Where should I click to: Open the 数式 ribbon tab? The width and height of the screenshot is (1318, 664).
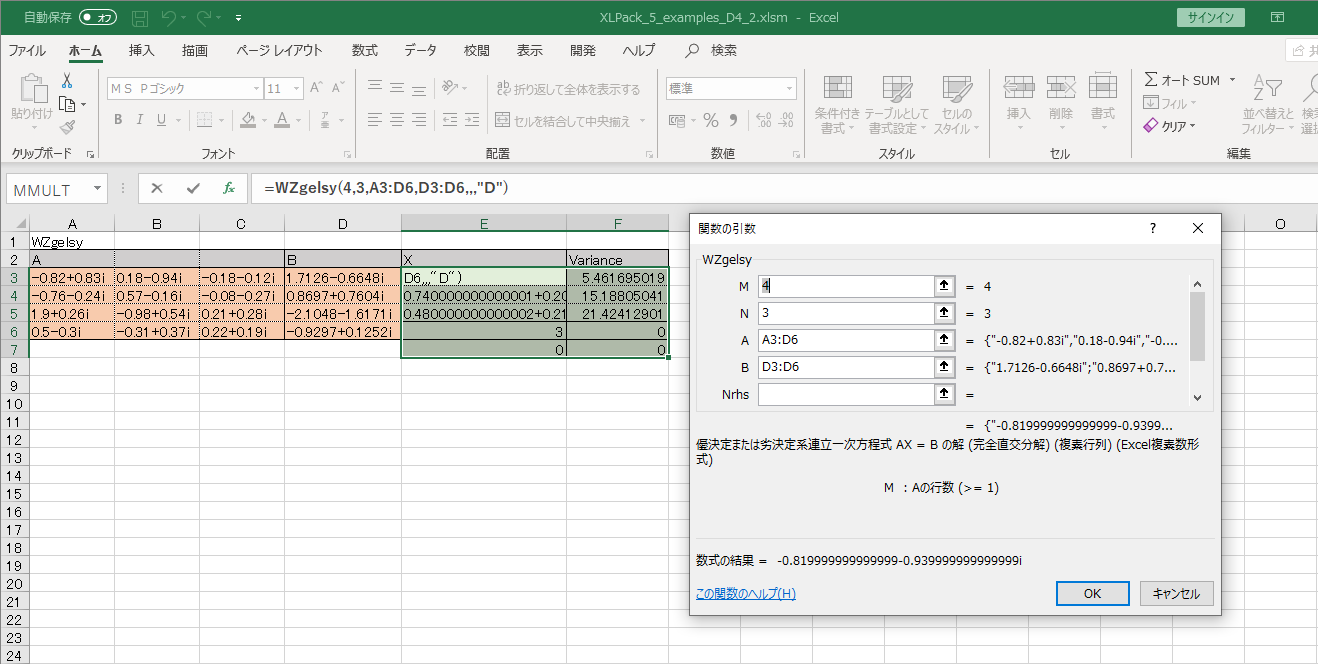pyautogui.click(x=364, y=50)
